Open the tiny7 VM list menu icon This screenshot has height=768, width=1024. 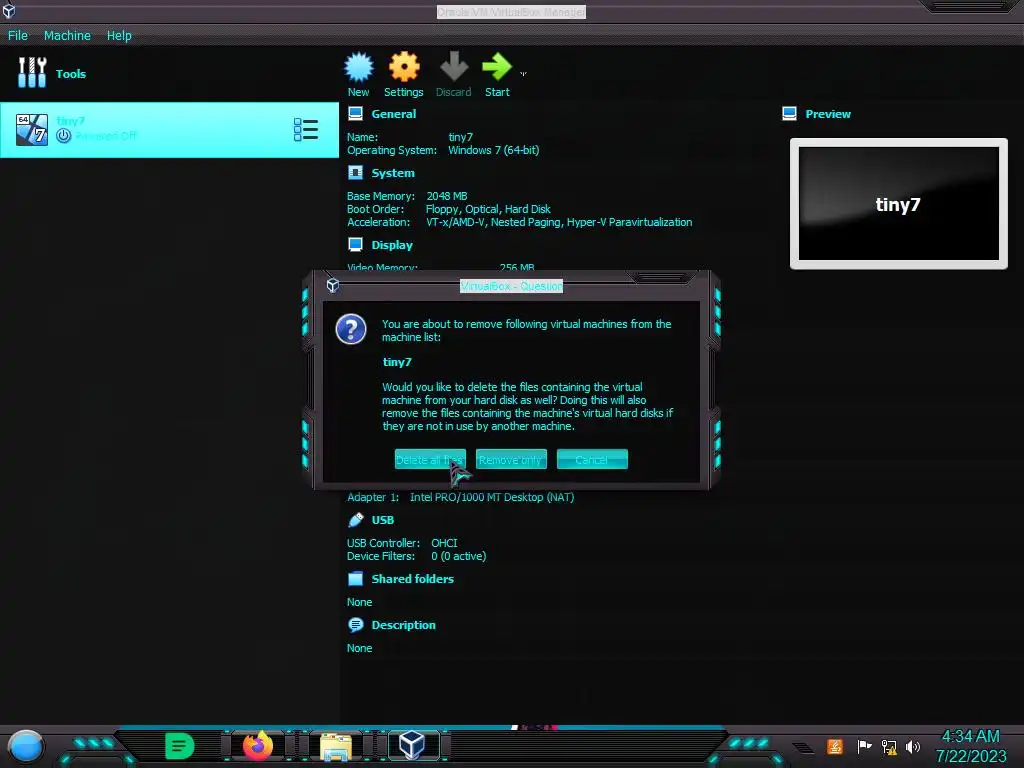pyautogui.click(x=306, y=129)
